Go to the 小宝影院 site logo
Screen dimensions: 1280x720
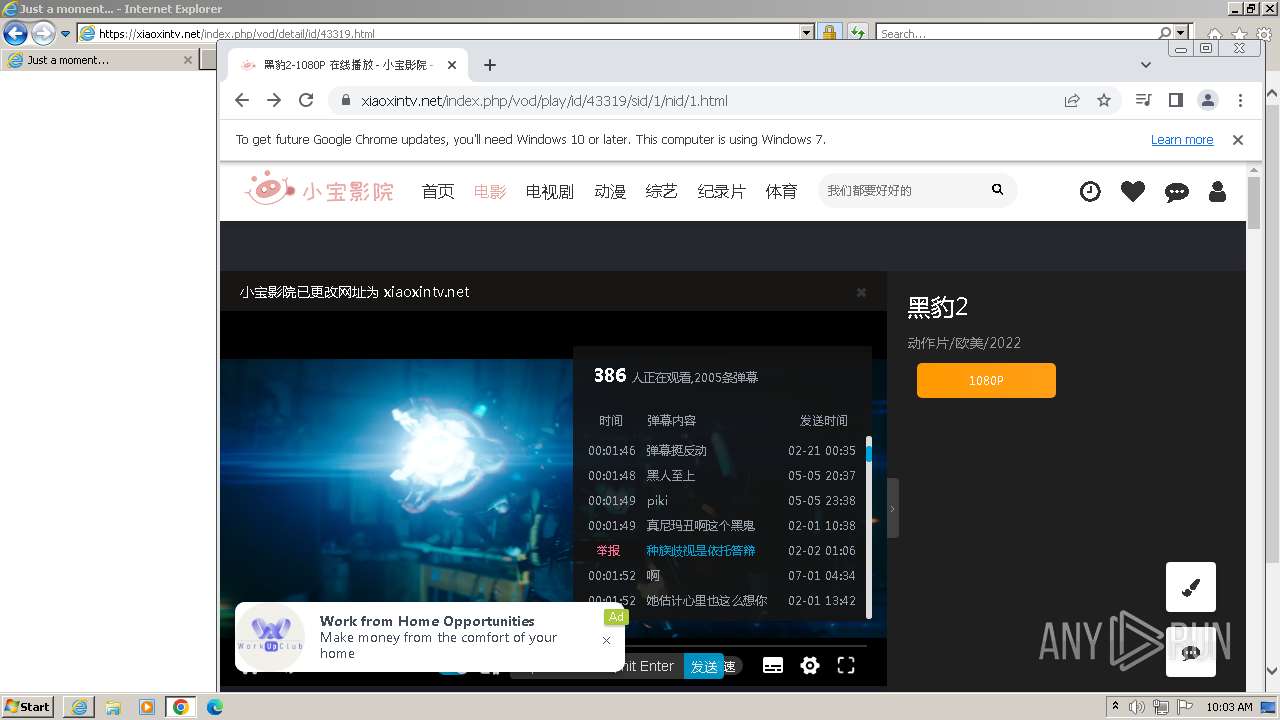pyautogui.click(x=320, y=189)
